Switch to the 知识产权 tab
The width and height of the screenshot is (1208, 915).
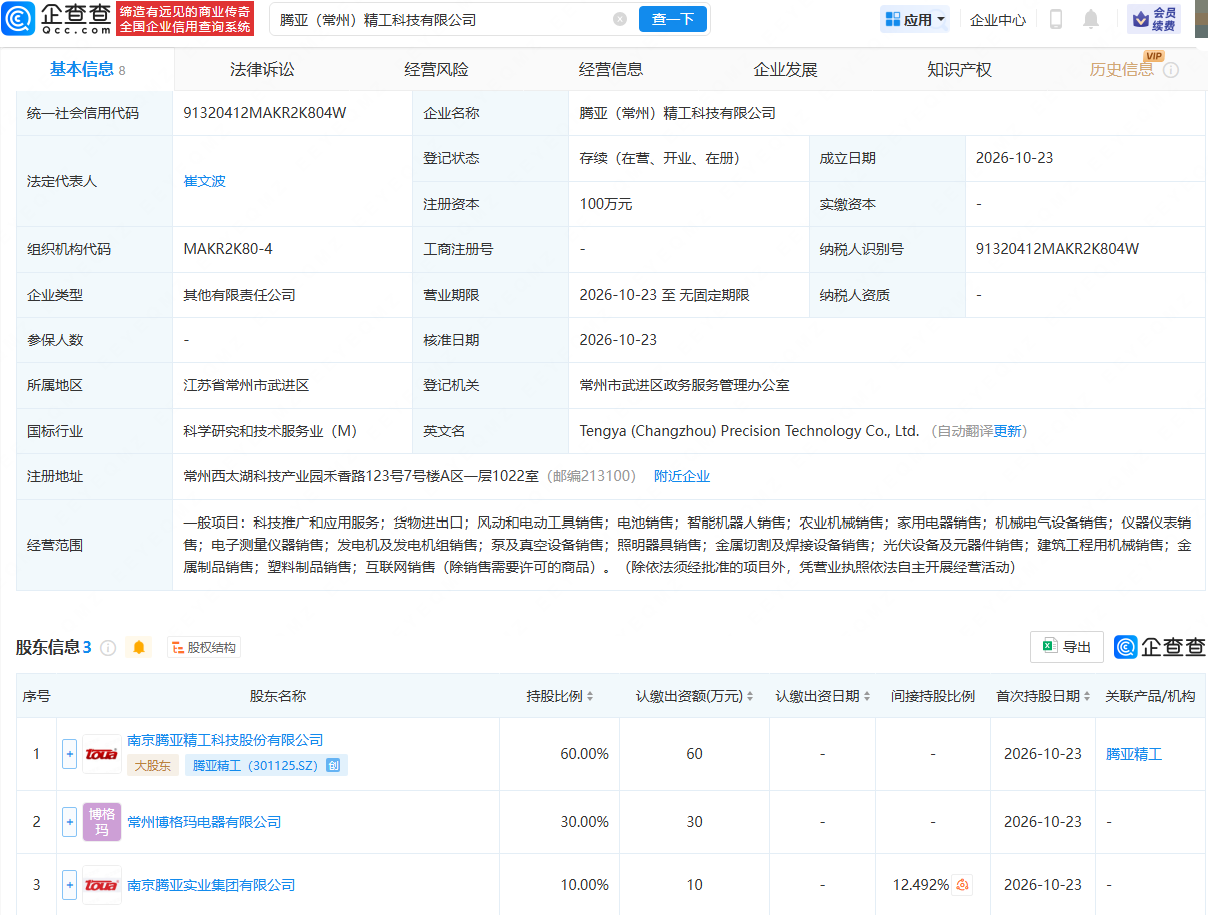[x=959, y=70]
